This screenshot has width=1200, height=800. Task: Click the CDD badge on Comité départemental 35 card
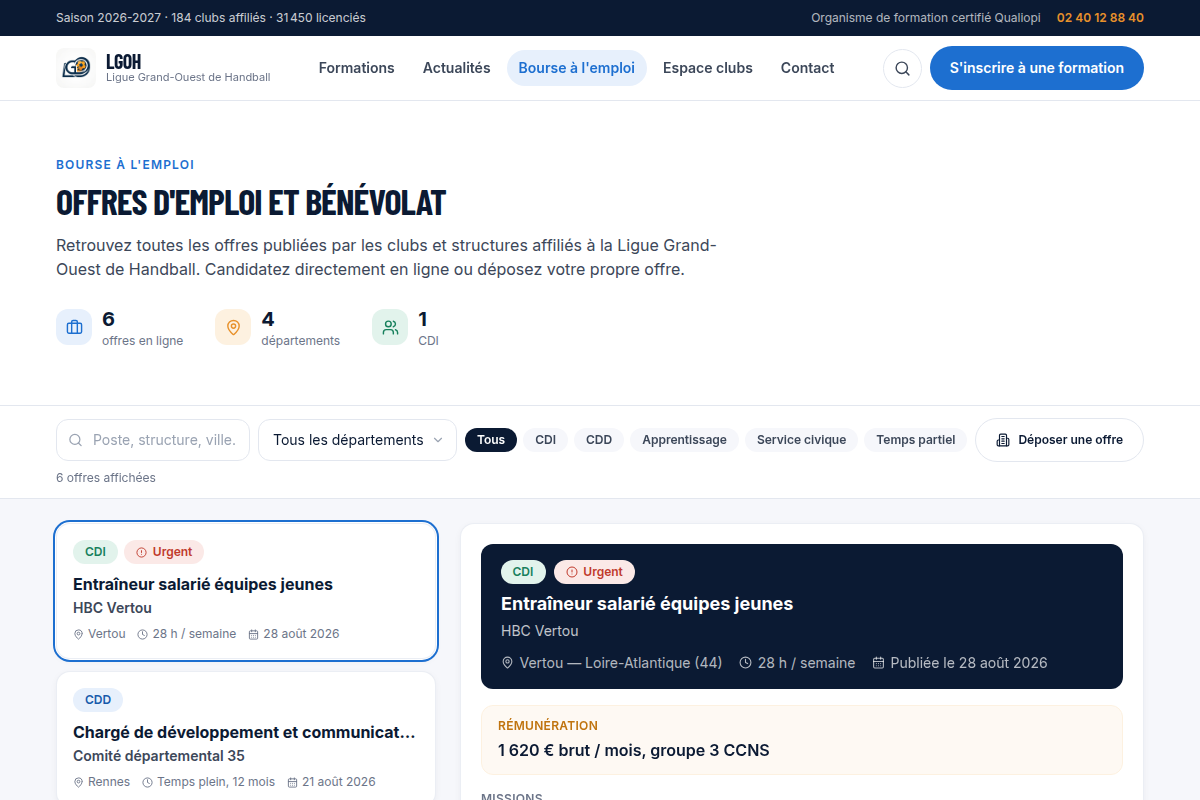98,700
